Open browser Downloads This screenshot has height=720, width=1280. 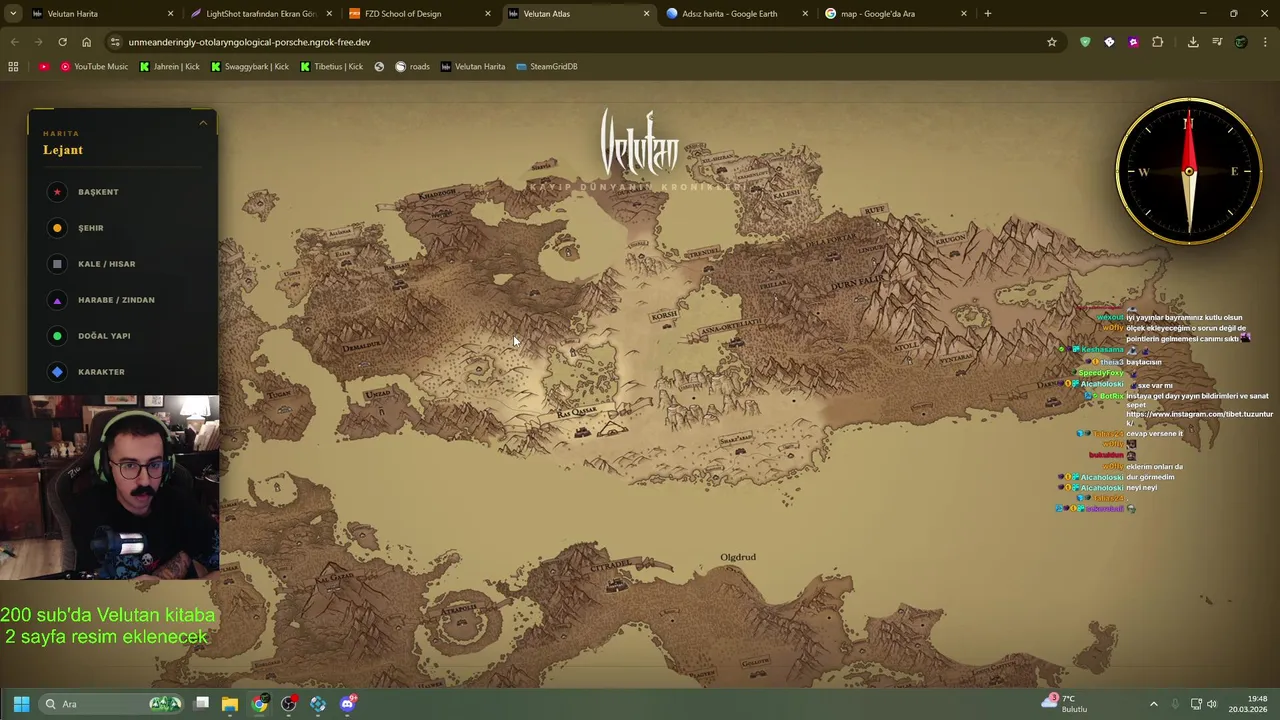pos(1193,42)
